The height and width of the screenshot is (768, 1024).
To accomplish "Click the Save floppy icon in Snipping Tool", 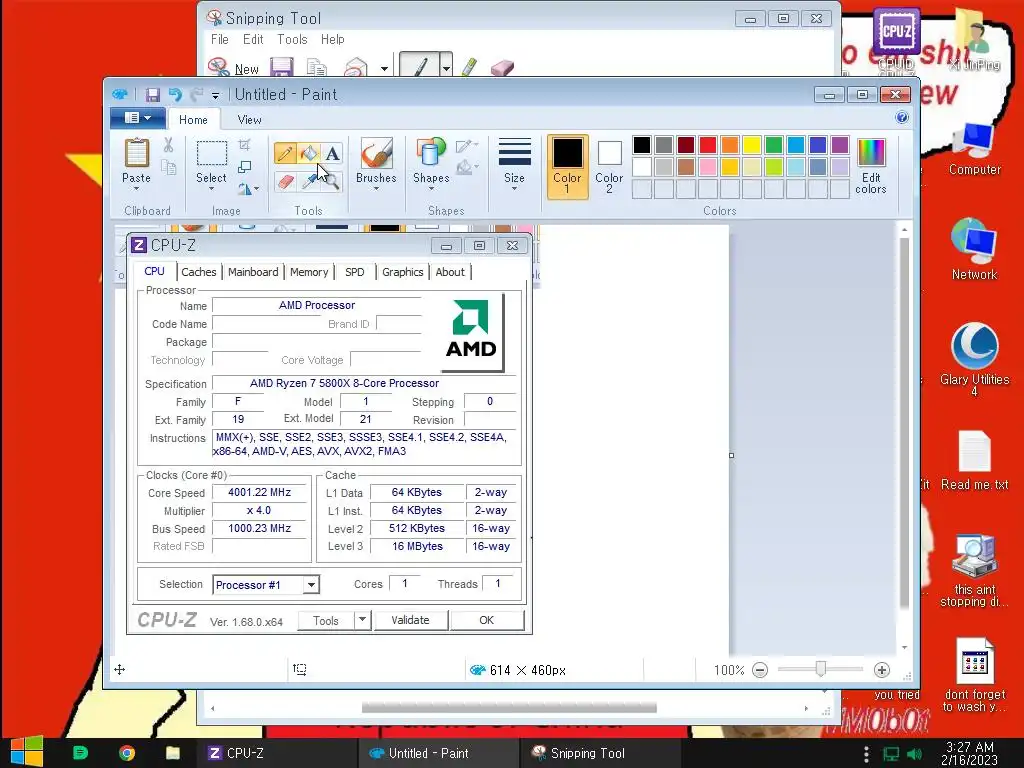I will coord(281,67).
